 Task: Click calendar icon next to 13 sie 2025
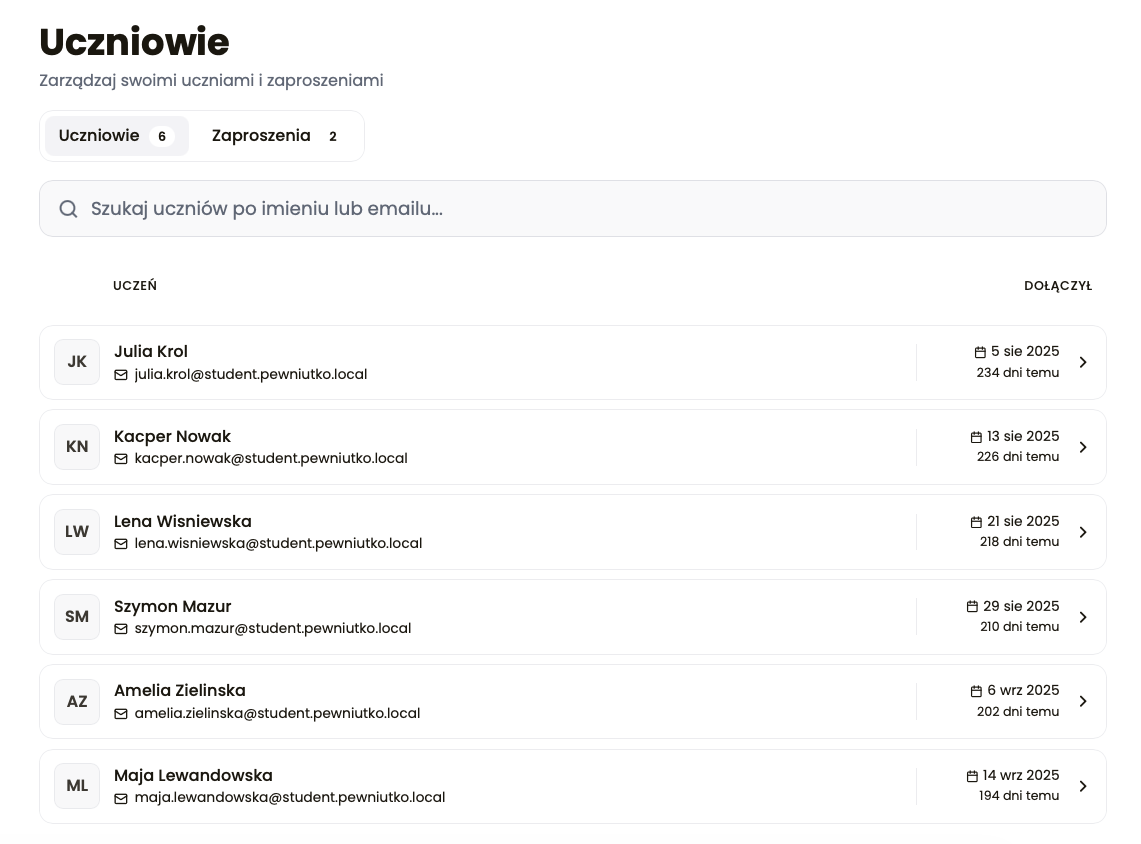coord(976,437)
